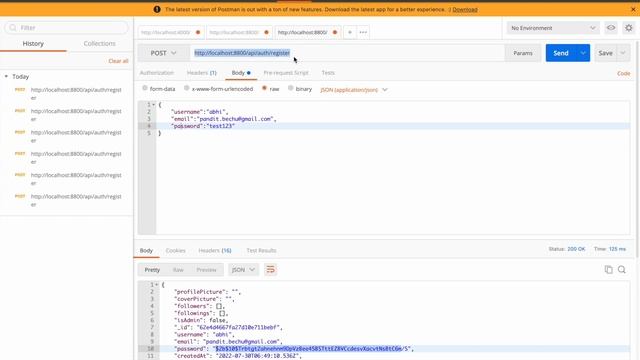Image resolution: width=640 pixels, height=360 pixels.
Task: Collapse response JSON at line 1
Action: 156,284
